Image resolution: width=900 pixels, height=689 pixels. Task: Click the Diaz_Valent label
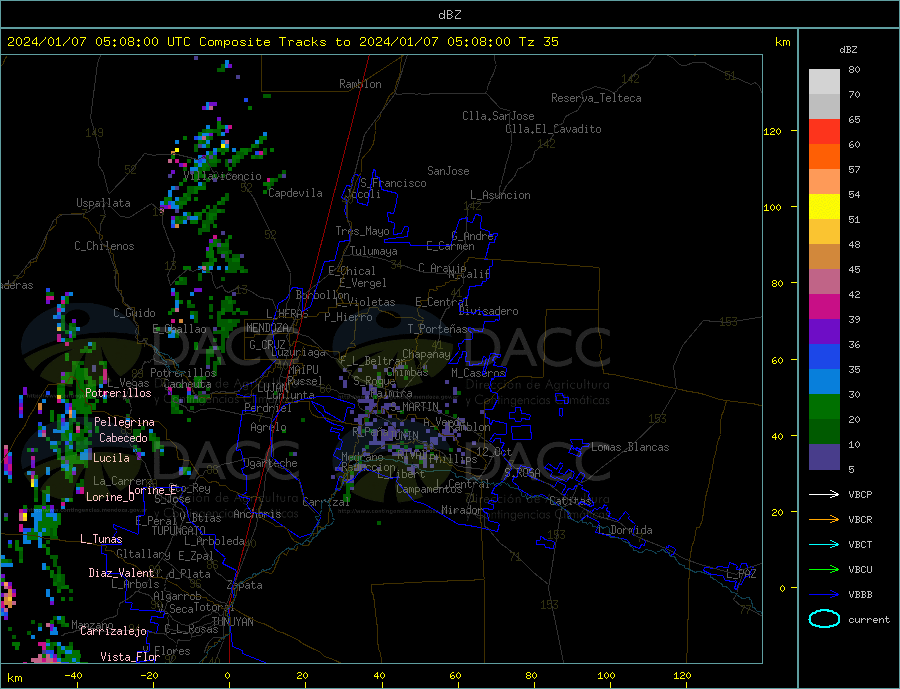coord(121,574)
